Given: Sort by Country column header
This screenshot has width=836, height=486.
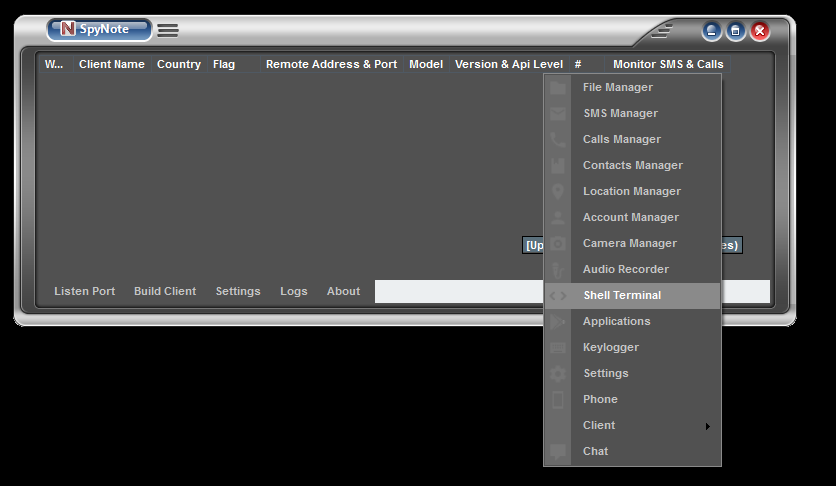Looking at the screenshot, I should (x=179, y=64).
